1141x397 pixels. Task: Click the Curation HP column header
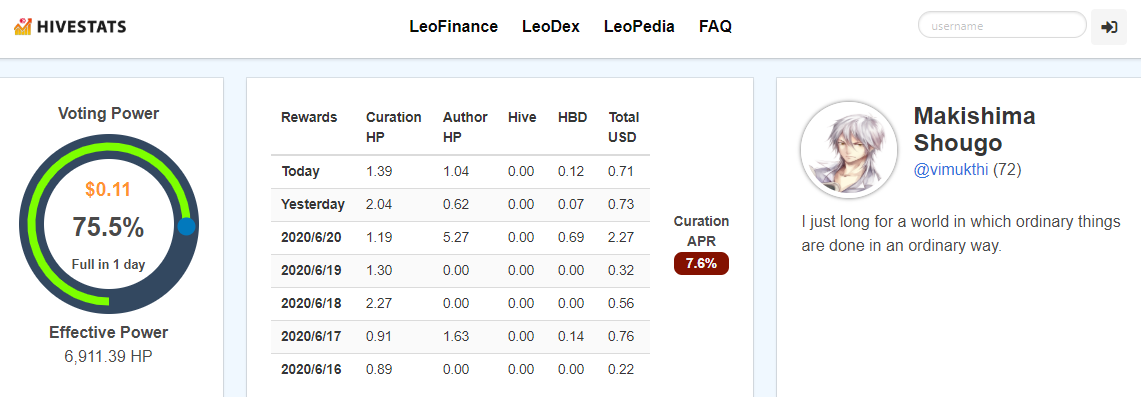click(394, 127)
